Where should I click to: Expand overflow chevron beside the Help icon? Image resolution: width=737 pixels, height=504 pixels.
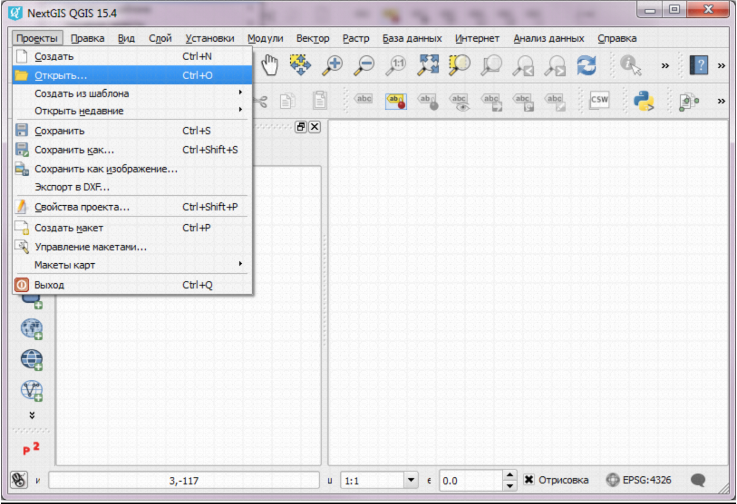pyautogui.click(x=721, y=66)
